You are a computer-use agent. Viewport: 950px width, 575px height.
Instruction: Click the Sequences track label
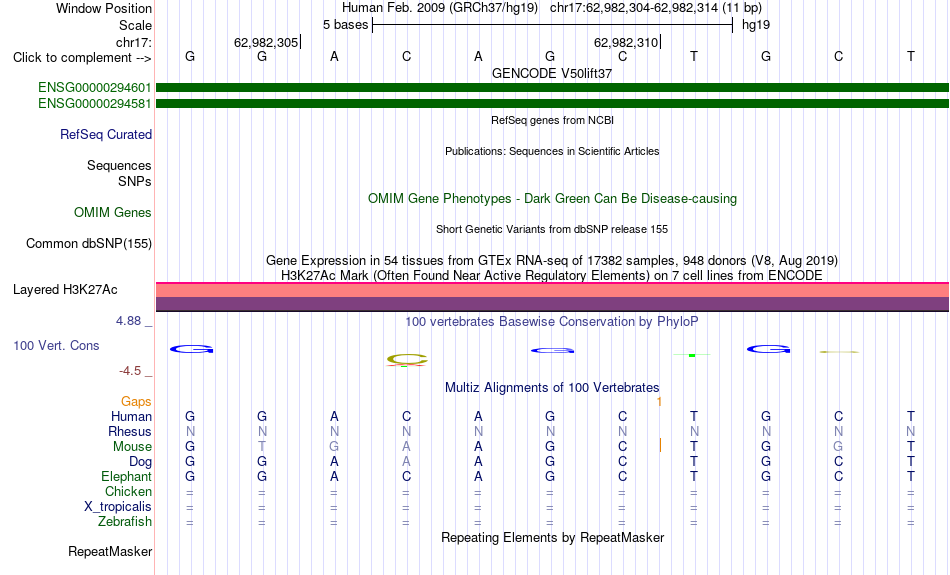pyautogui.click(x=119, y=165)
